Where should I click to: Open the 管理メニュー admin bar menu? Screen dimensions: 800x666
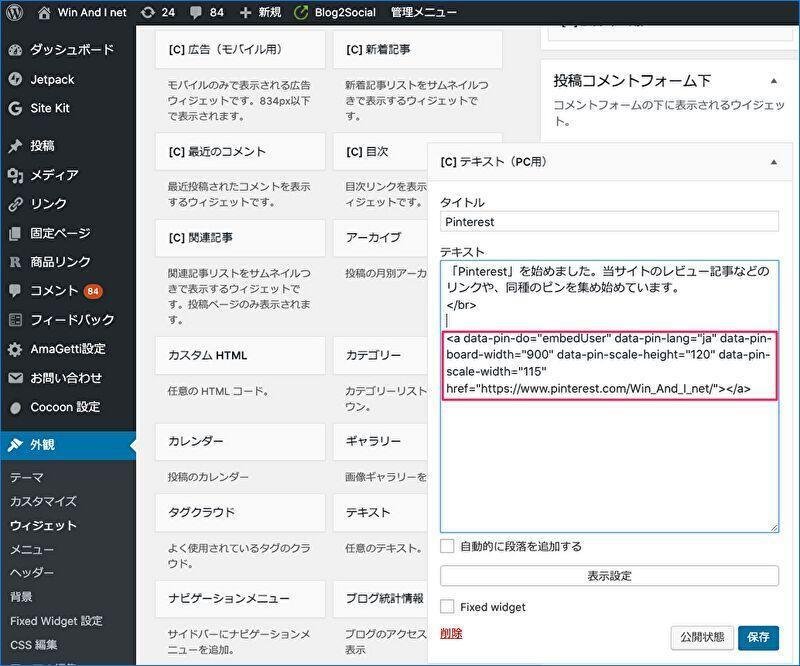(x=423, y=13)
